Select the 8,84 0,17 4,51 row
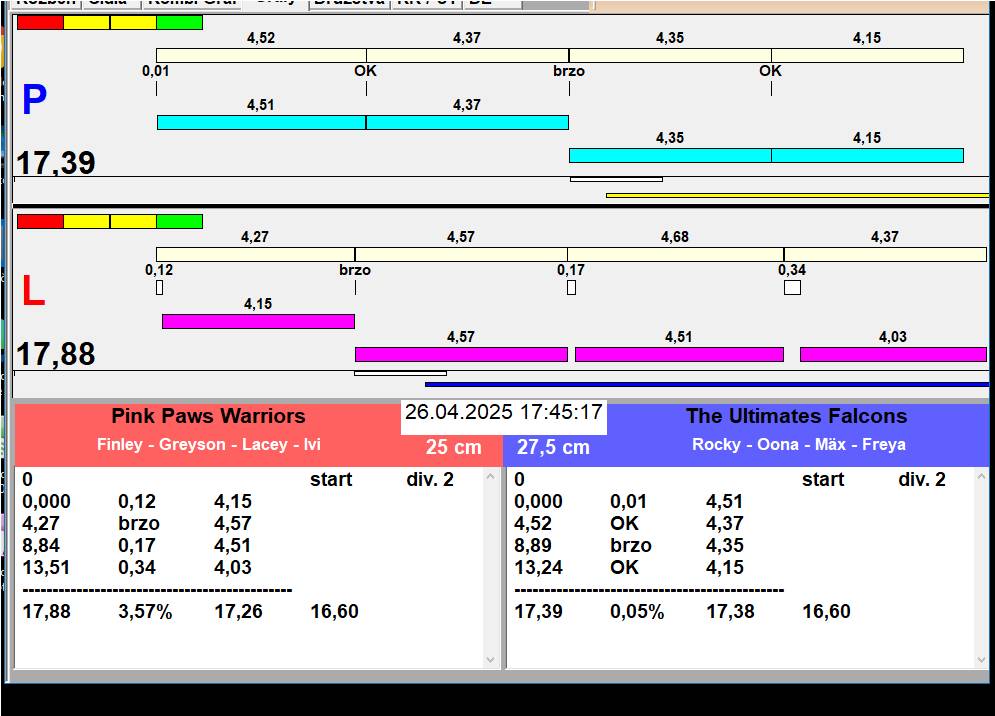The image size is (995, 716). (x=137, y=545)
